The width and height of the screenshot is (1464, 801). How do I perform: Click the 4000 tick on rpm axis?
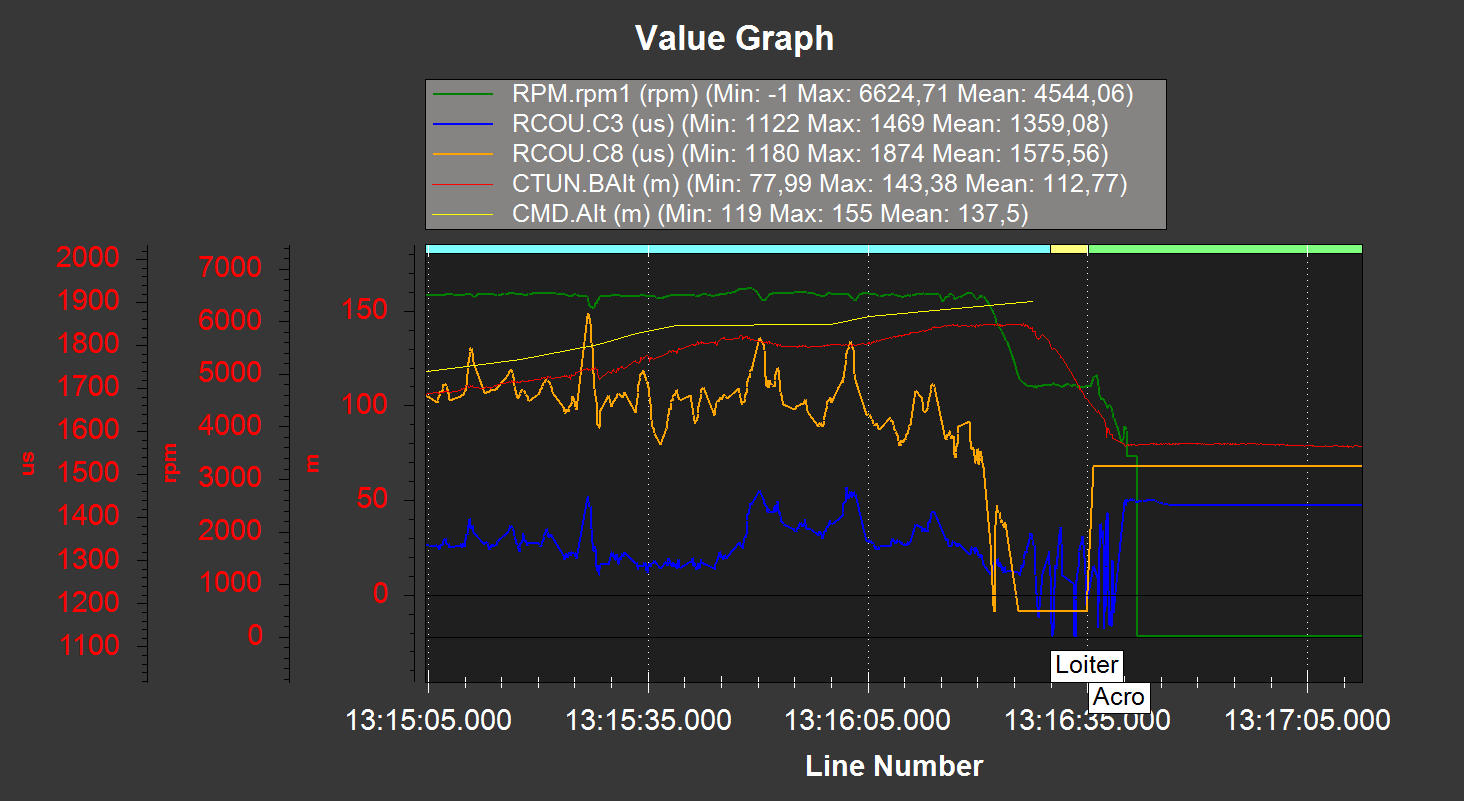pyautogui.click(x=231, y=425)
